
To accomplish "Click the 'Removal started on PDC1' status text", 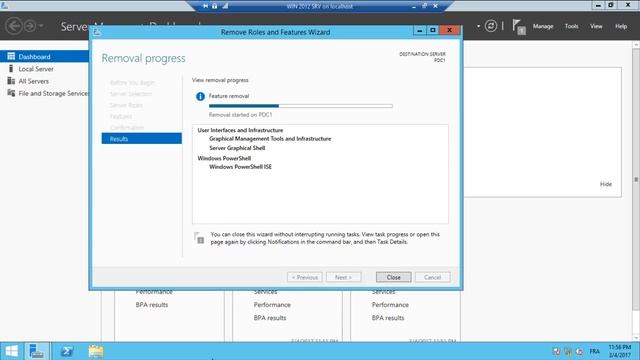I will [240, 115].
